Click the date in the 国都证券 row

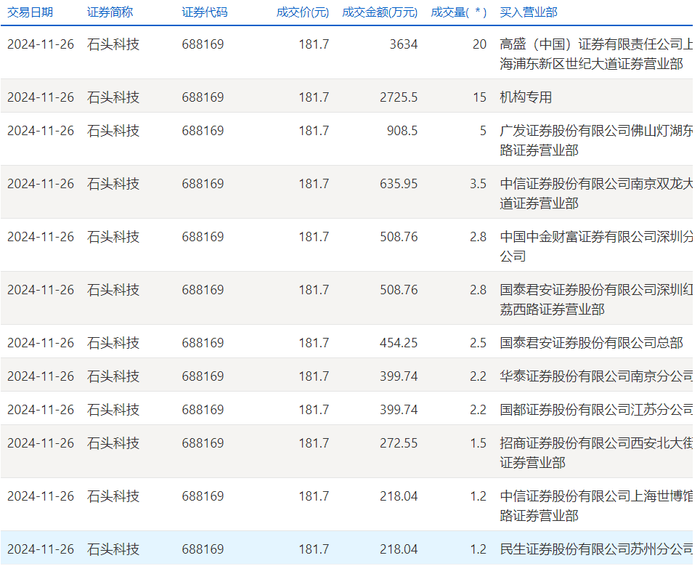tap(41, 410)
